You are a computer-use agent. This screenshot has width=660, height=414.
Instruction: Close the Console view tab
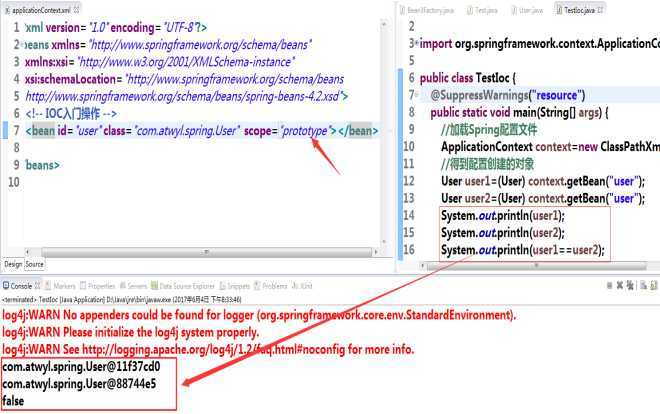[37, 286]
